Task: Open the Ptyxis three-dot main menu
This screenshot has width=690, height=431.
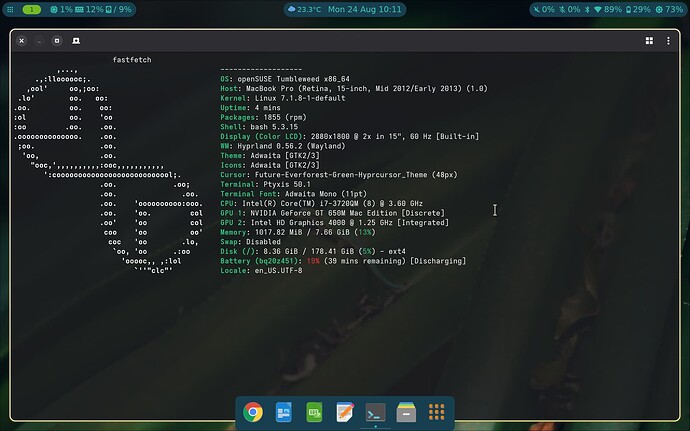Action: [x=668, y=41]
